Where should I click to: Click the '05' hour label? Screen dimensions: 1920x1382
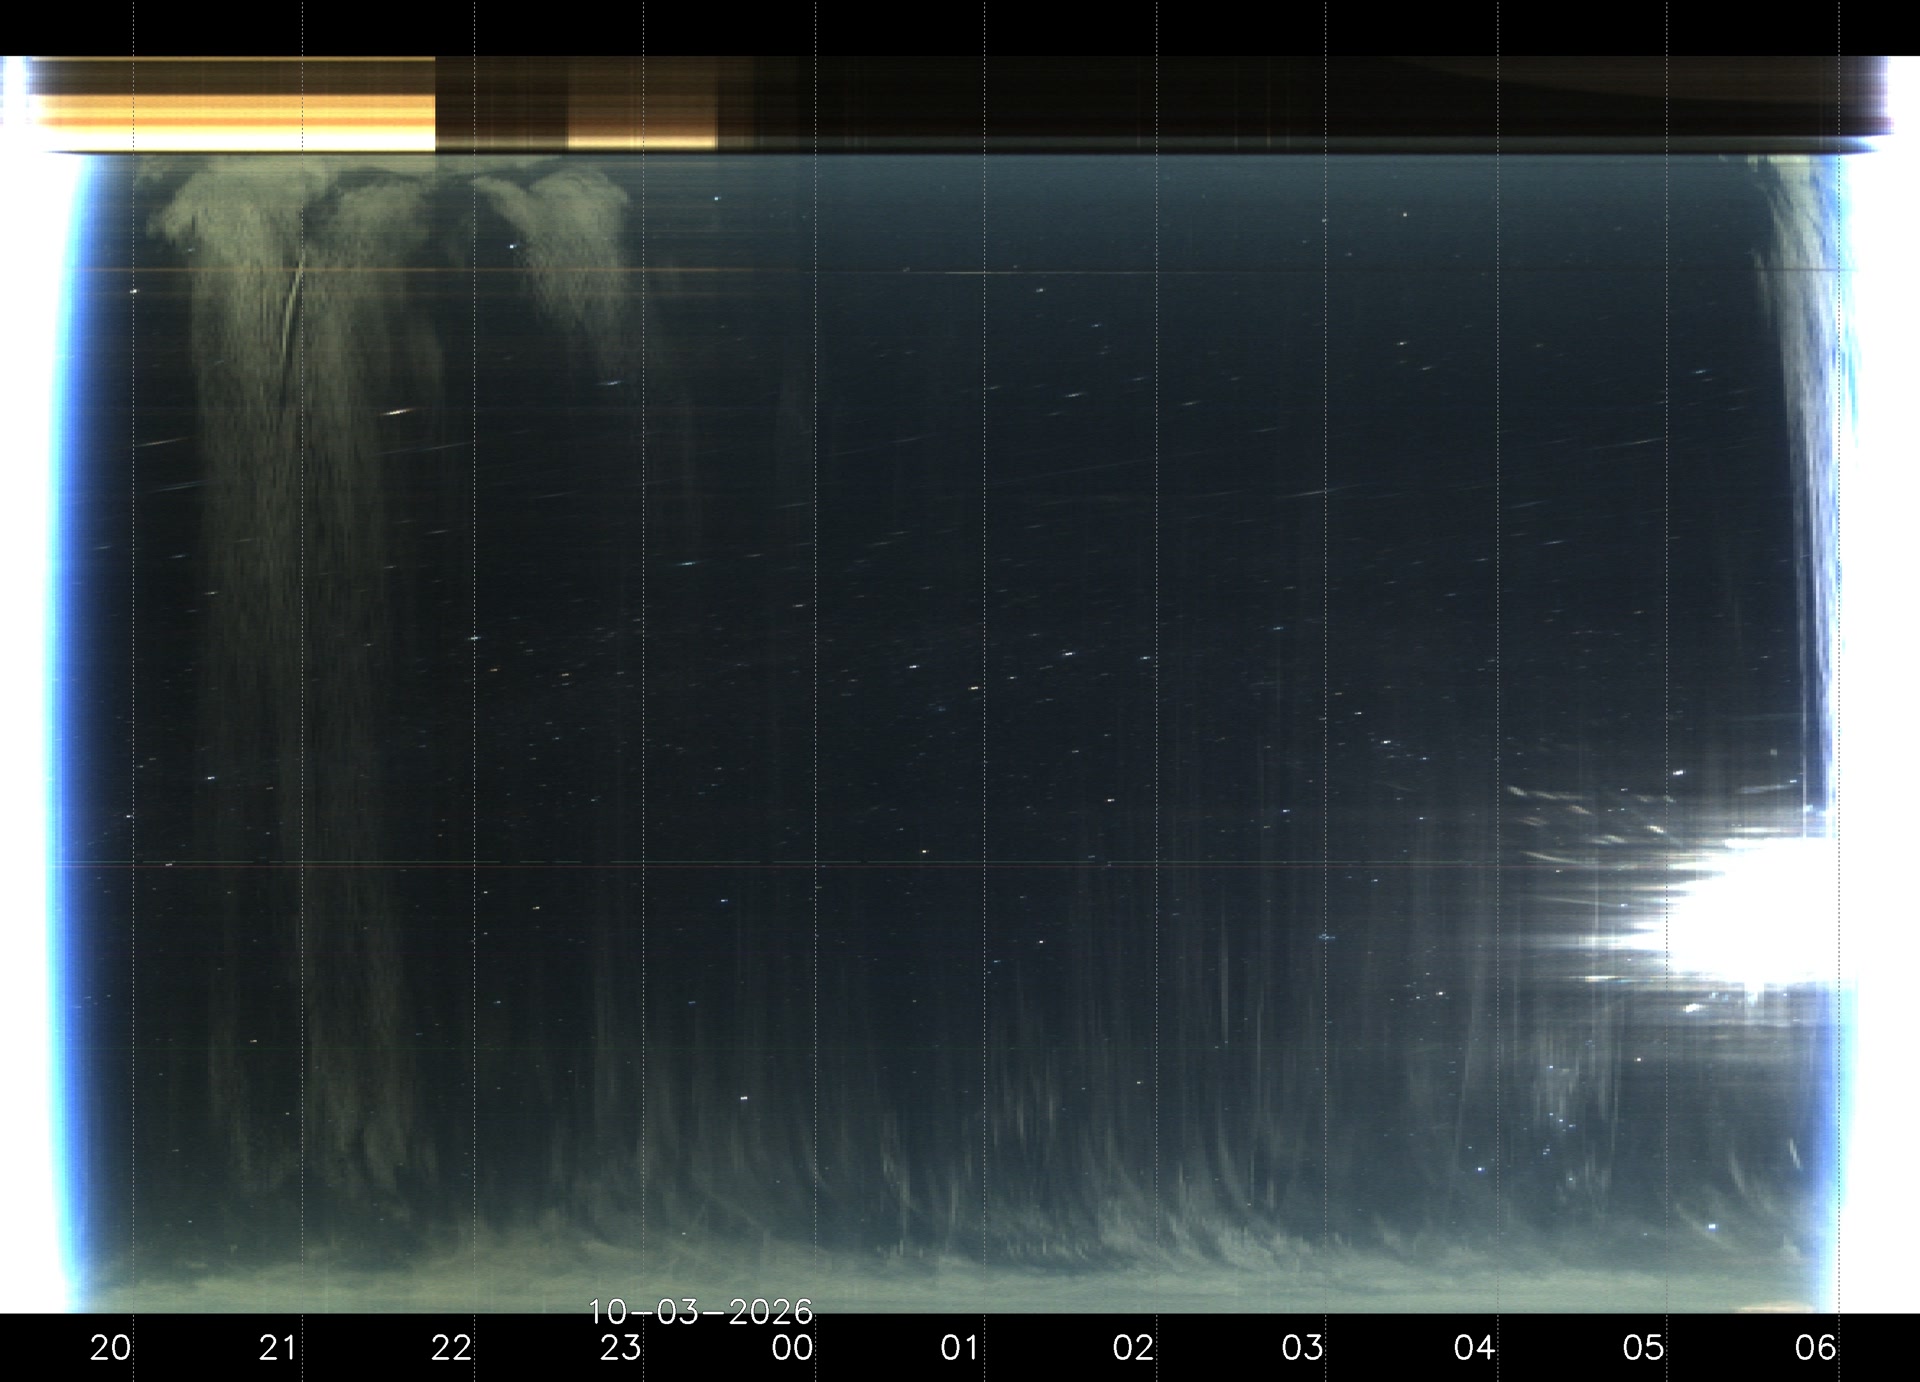[1643, 1348]
